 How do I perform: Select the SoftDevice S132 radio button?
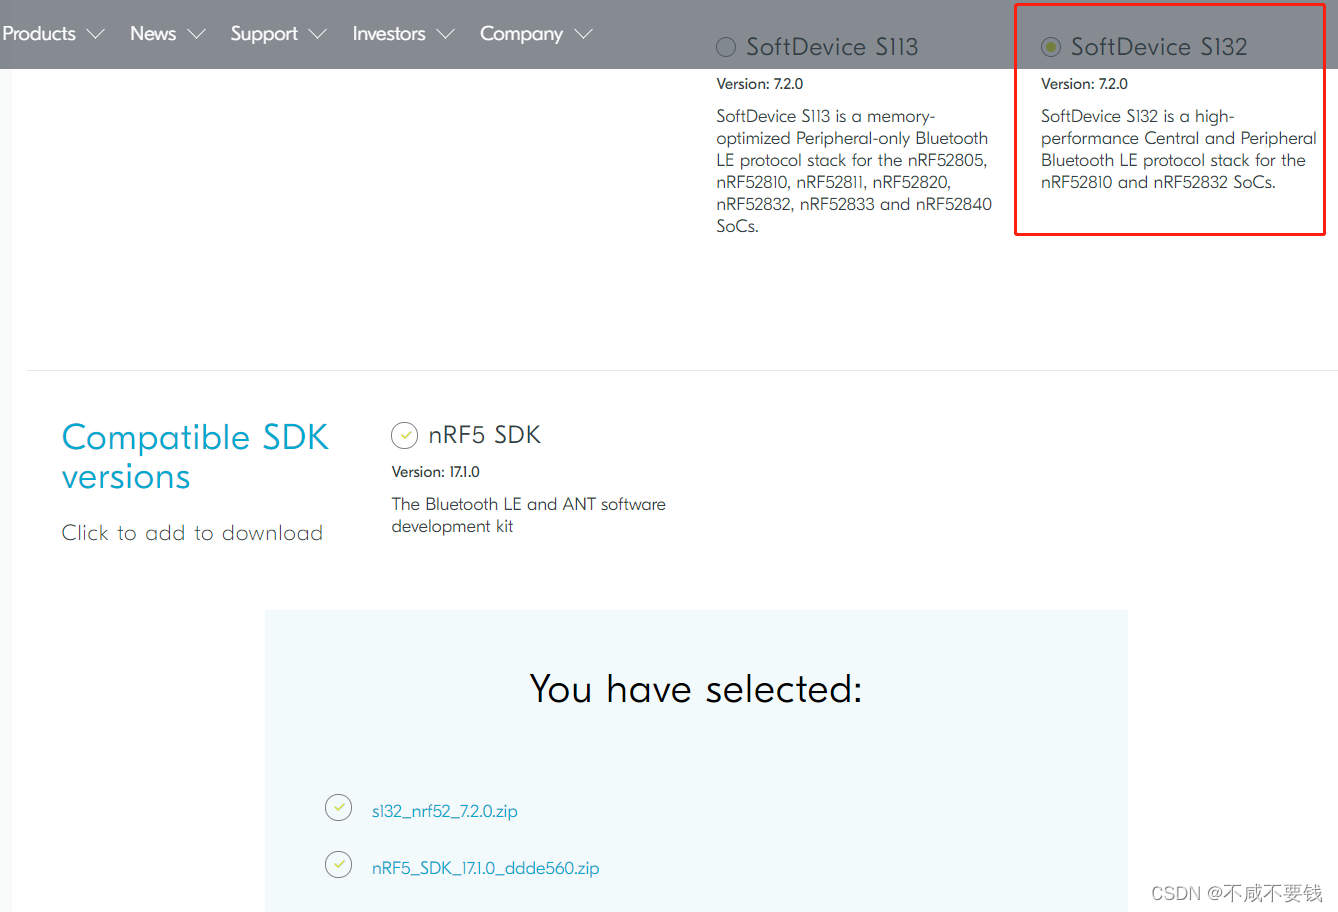click(x=1051, y=47)
